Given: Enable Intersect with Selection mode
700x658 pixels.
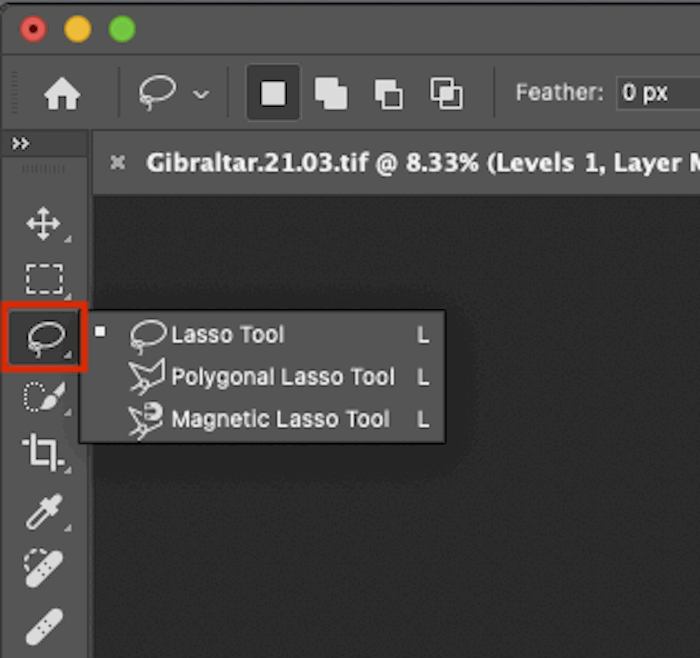Looking at the screenshot, I should (446, 94).
